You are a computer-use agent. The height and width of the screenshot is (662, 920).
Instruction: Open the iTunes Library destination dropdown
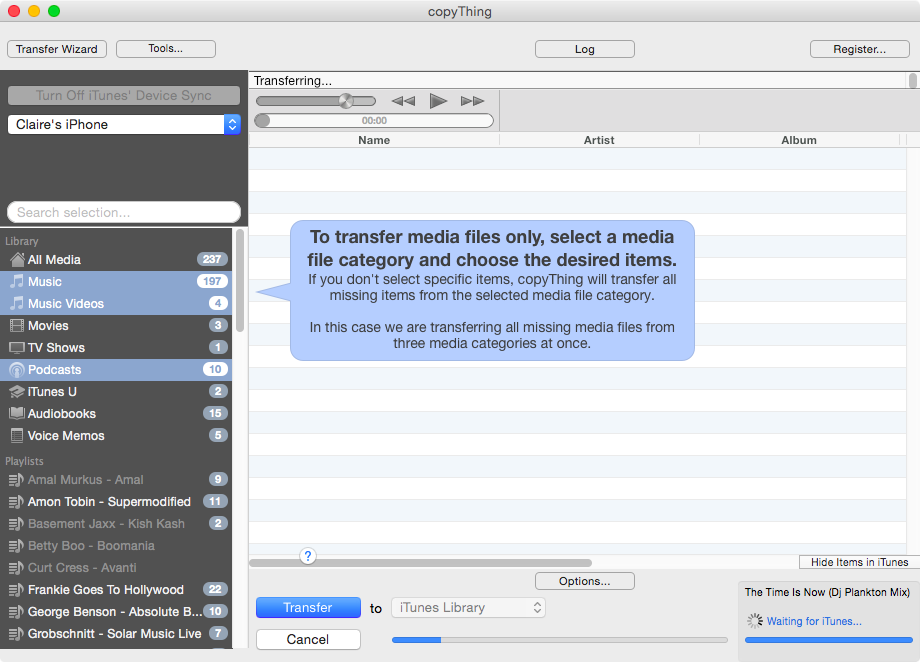468,607
